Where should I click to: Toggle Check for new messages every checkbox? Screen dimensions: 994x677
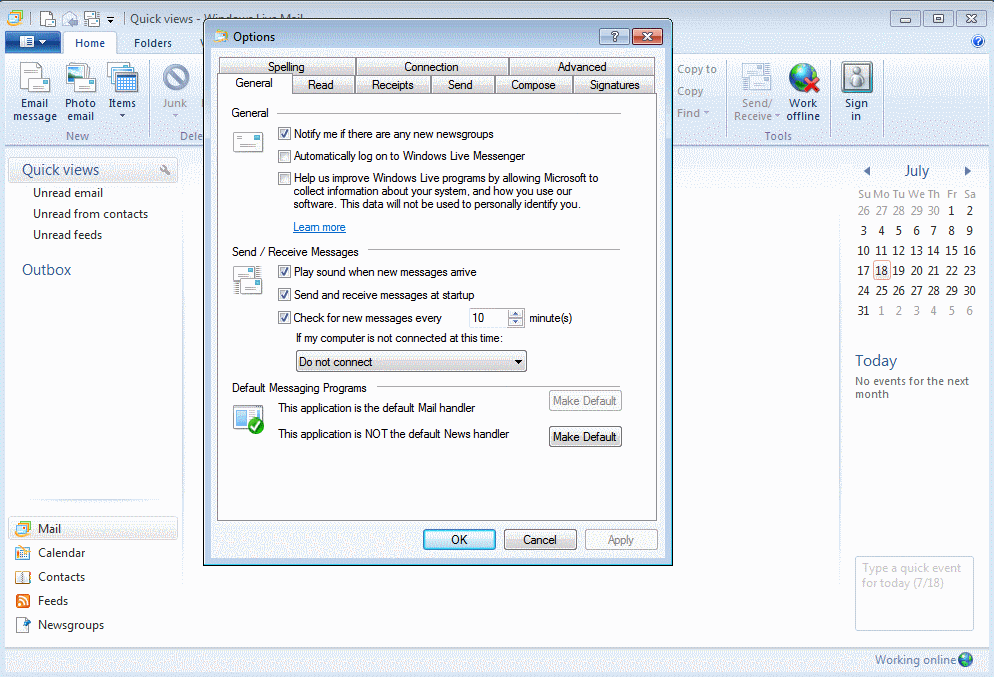285,318
